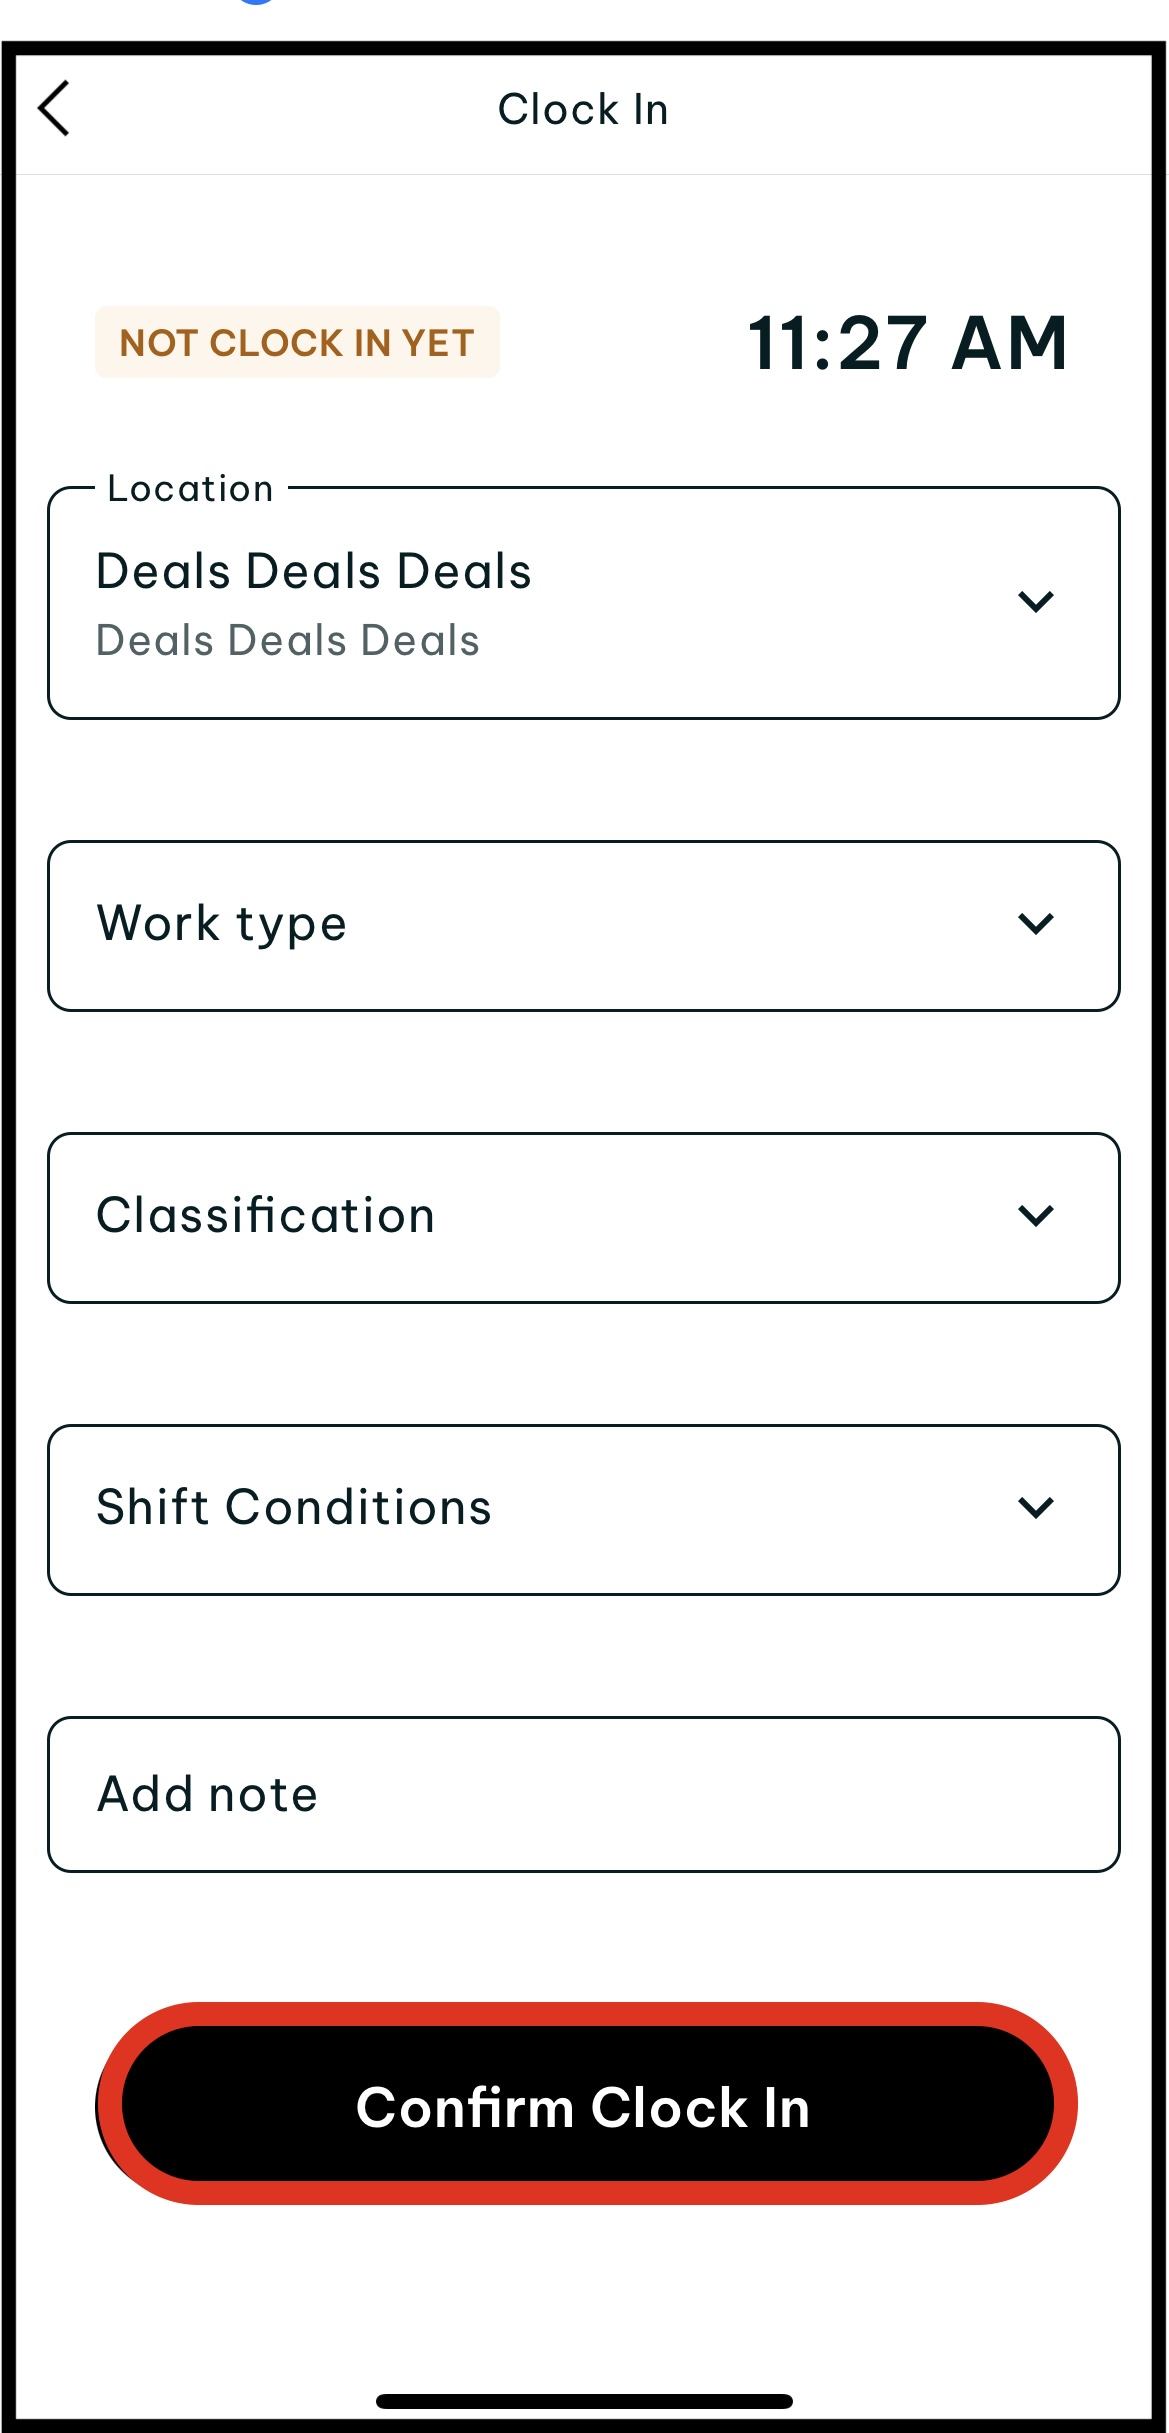
Task: Click the Shift Conditions chevron arrow
Action: 1035,1508
